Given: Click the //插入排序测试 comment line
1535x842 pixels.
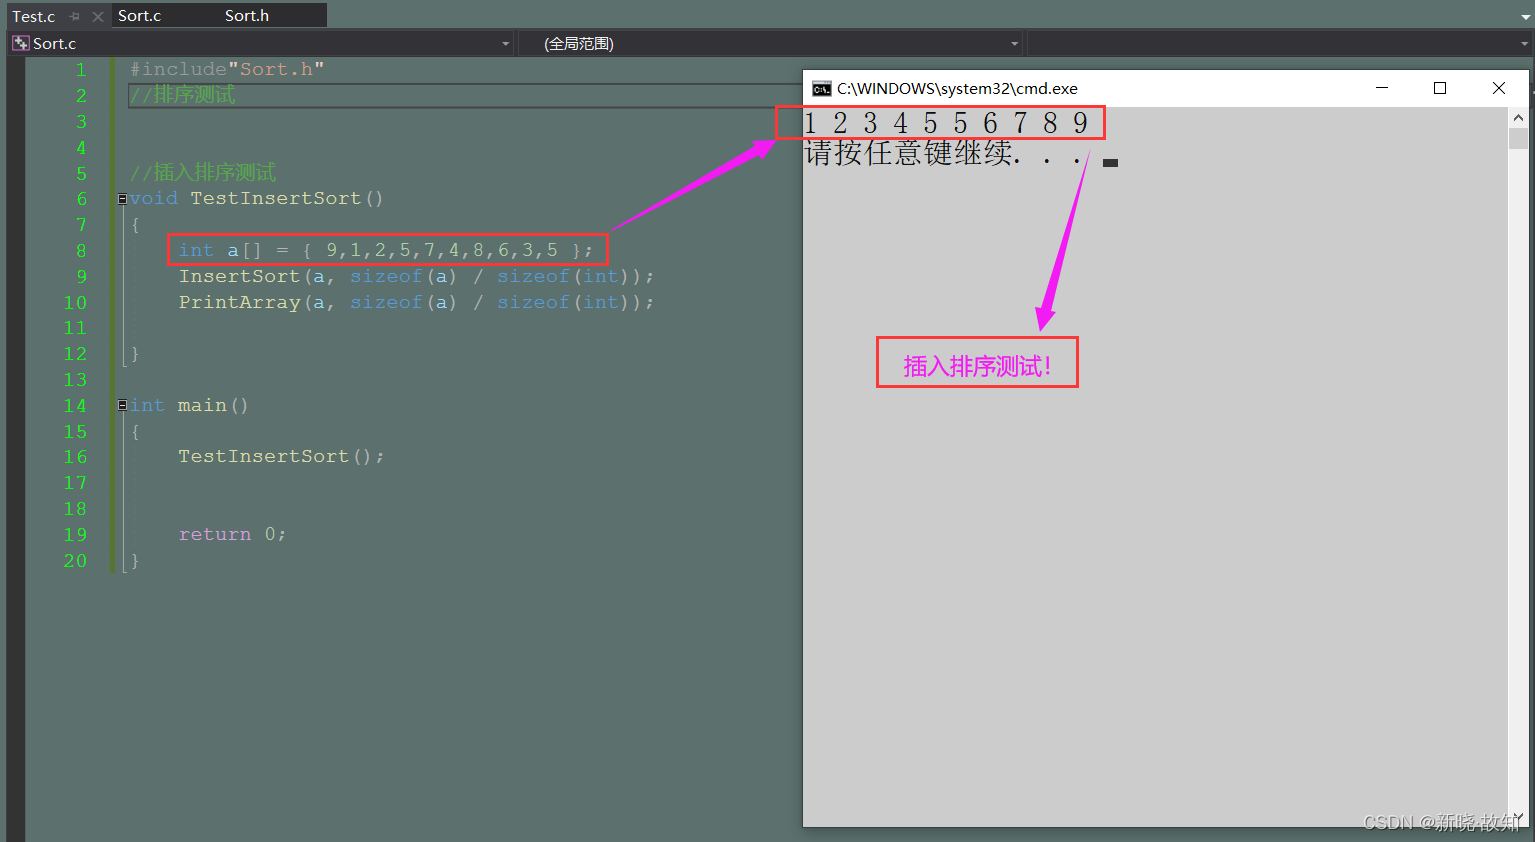Looking at the screenshot, I should [x=203, y=172].
